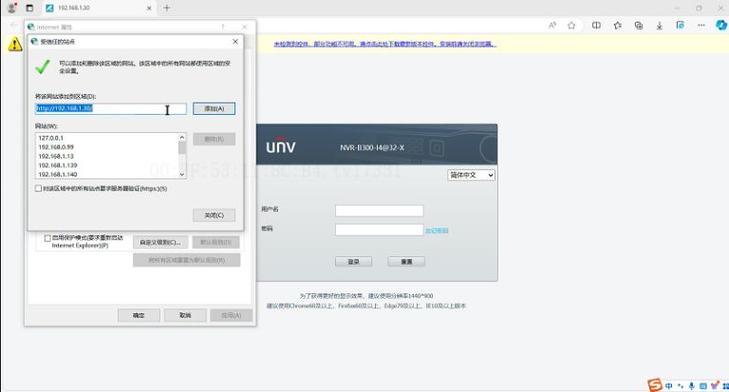Click the yellow warning triangle icon

(15, 44)
